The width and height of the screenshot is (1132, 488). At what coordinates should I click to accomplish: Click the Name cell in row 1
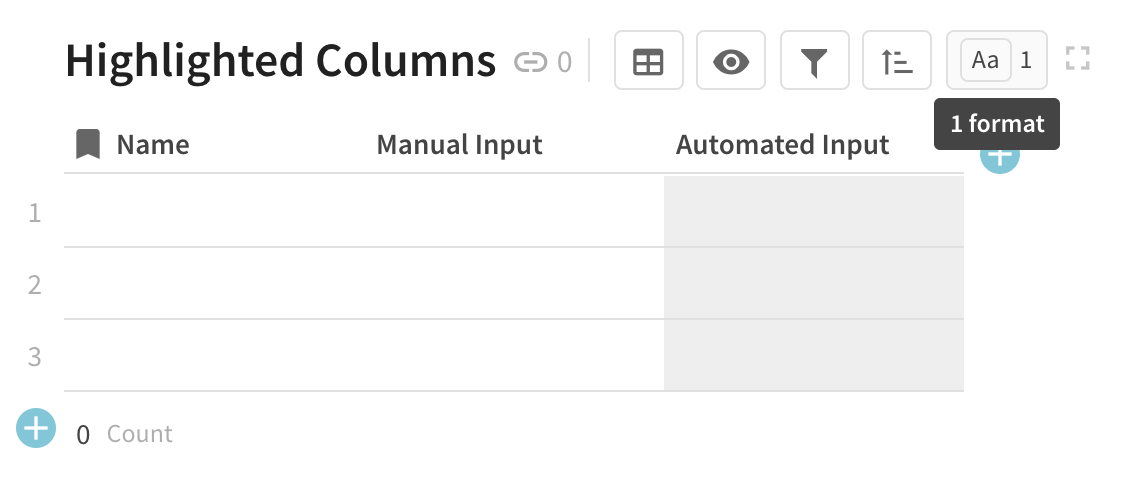[214, 212]
